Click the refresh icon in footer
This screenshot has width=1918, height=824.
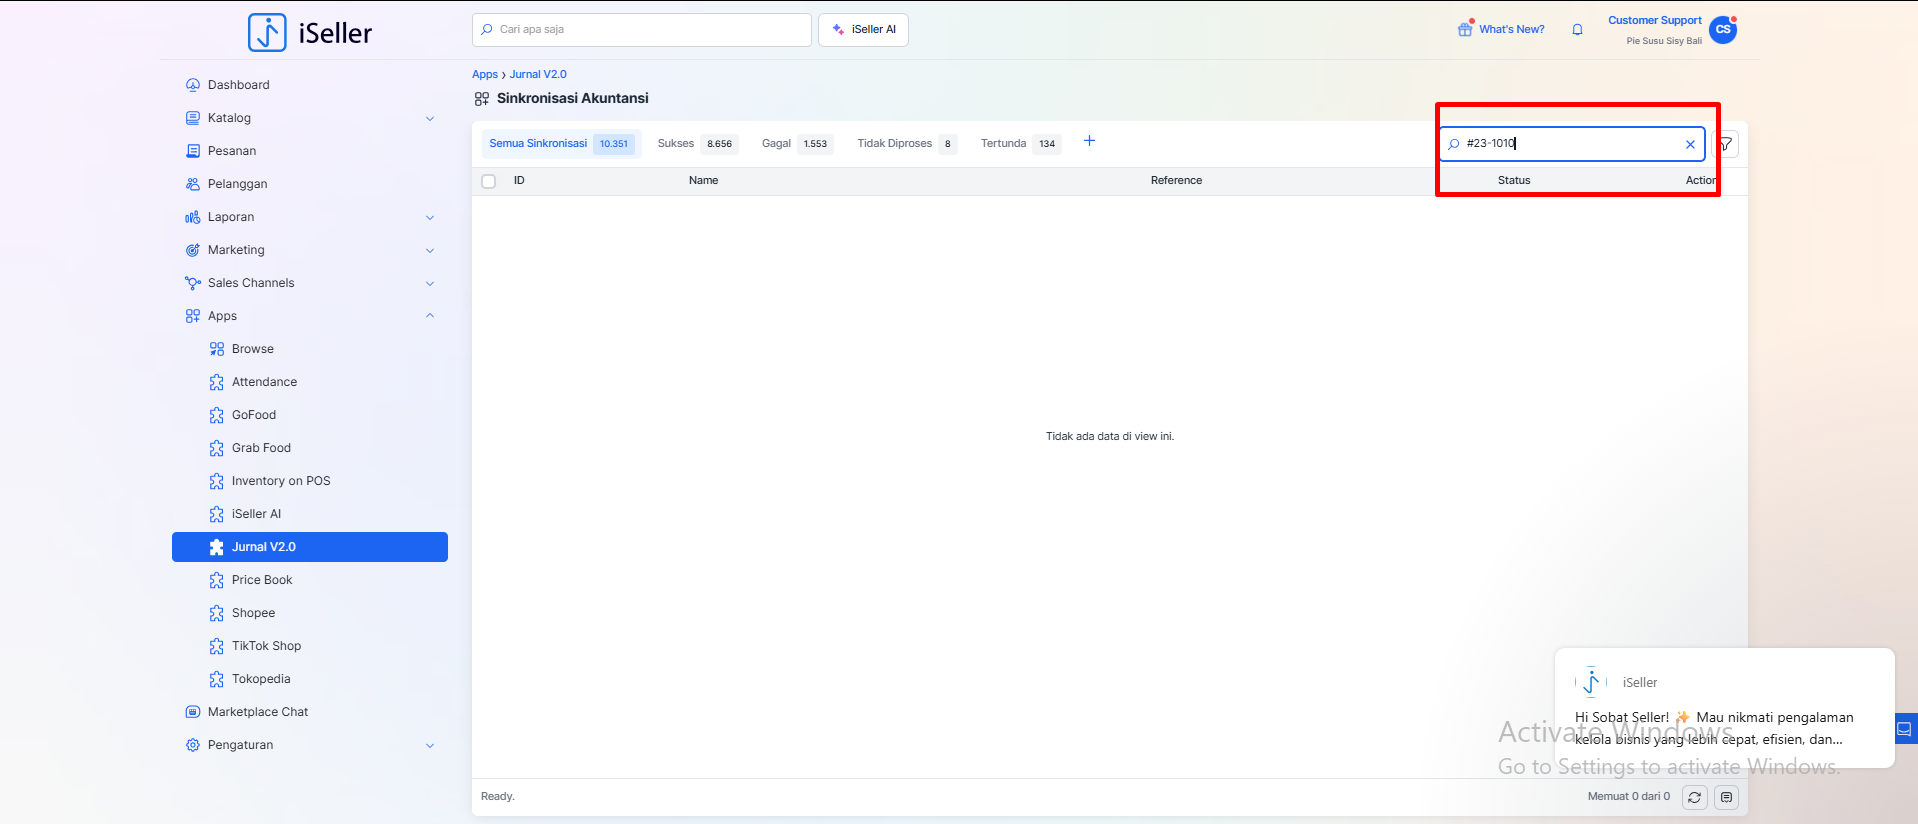[x=1694, y=797]
